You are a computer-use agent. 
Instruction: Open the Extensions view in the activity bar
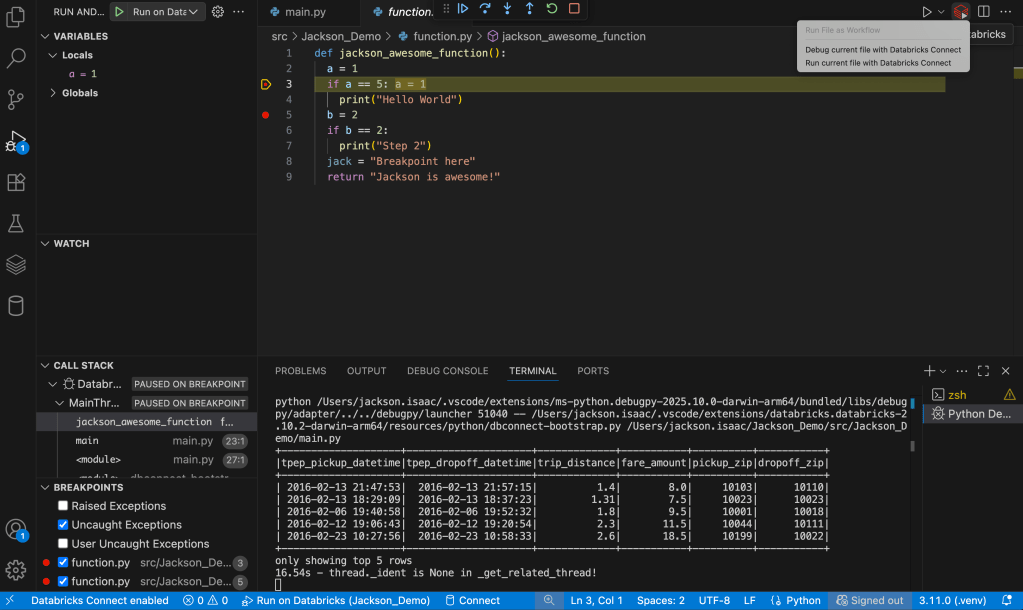[x=14, y=182]
